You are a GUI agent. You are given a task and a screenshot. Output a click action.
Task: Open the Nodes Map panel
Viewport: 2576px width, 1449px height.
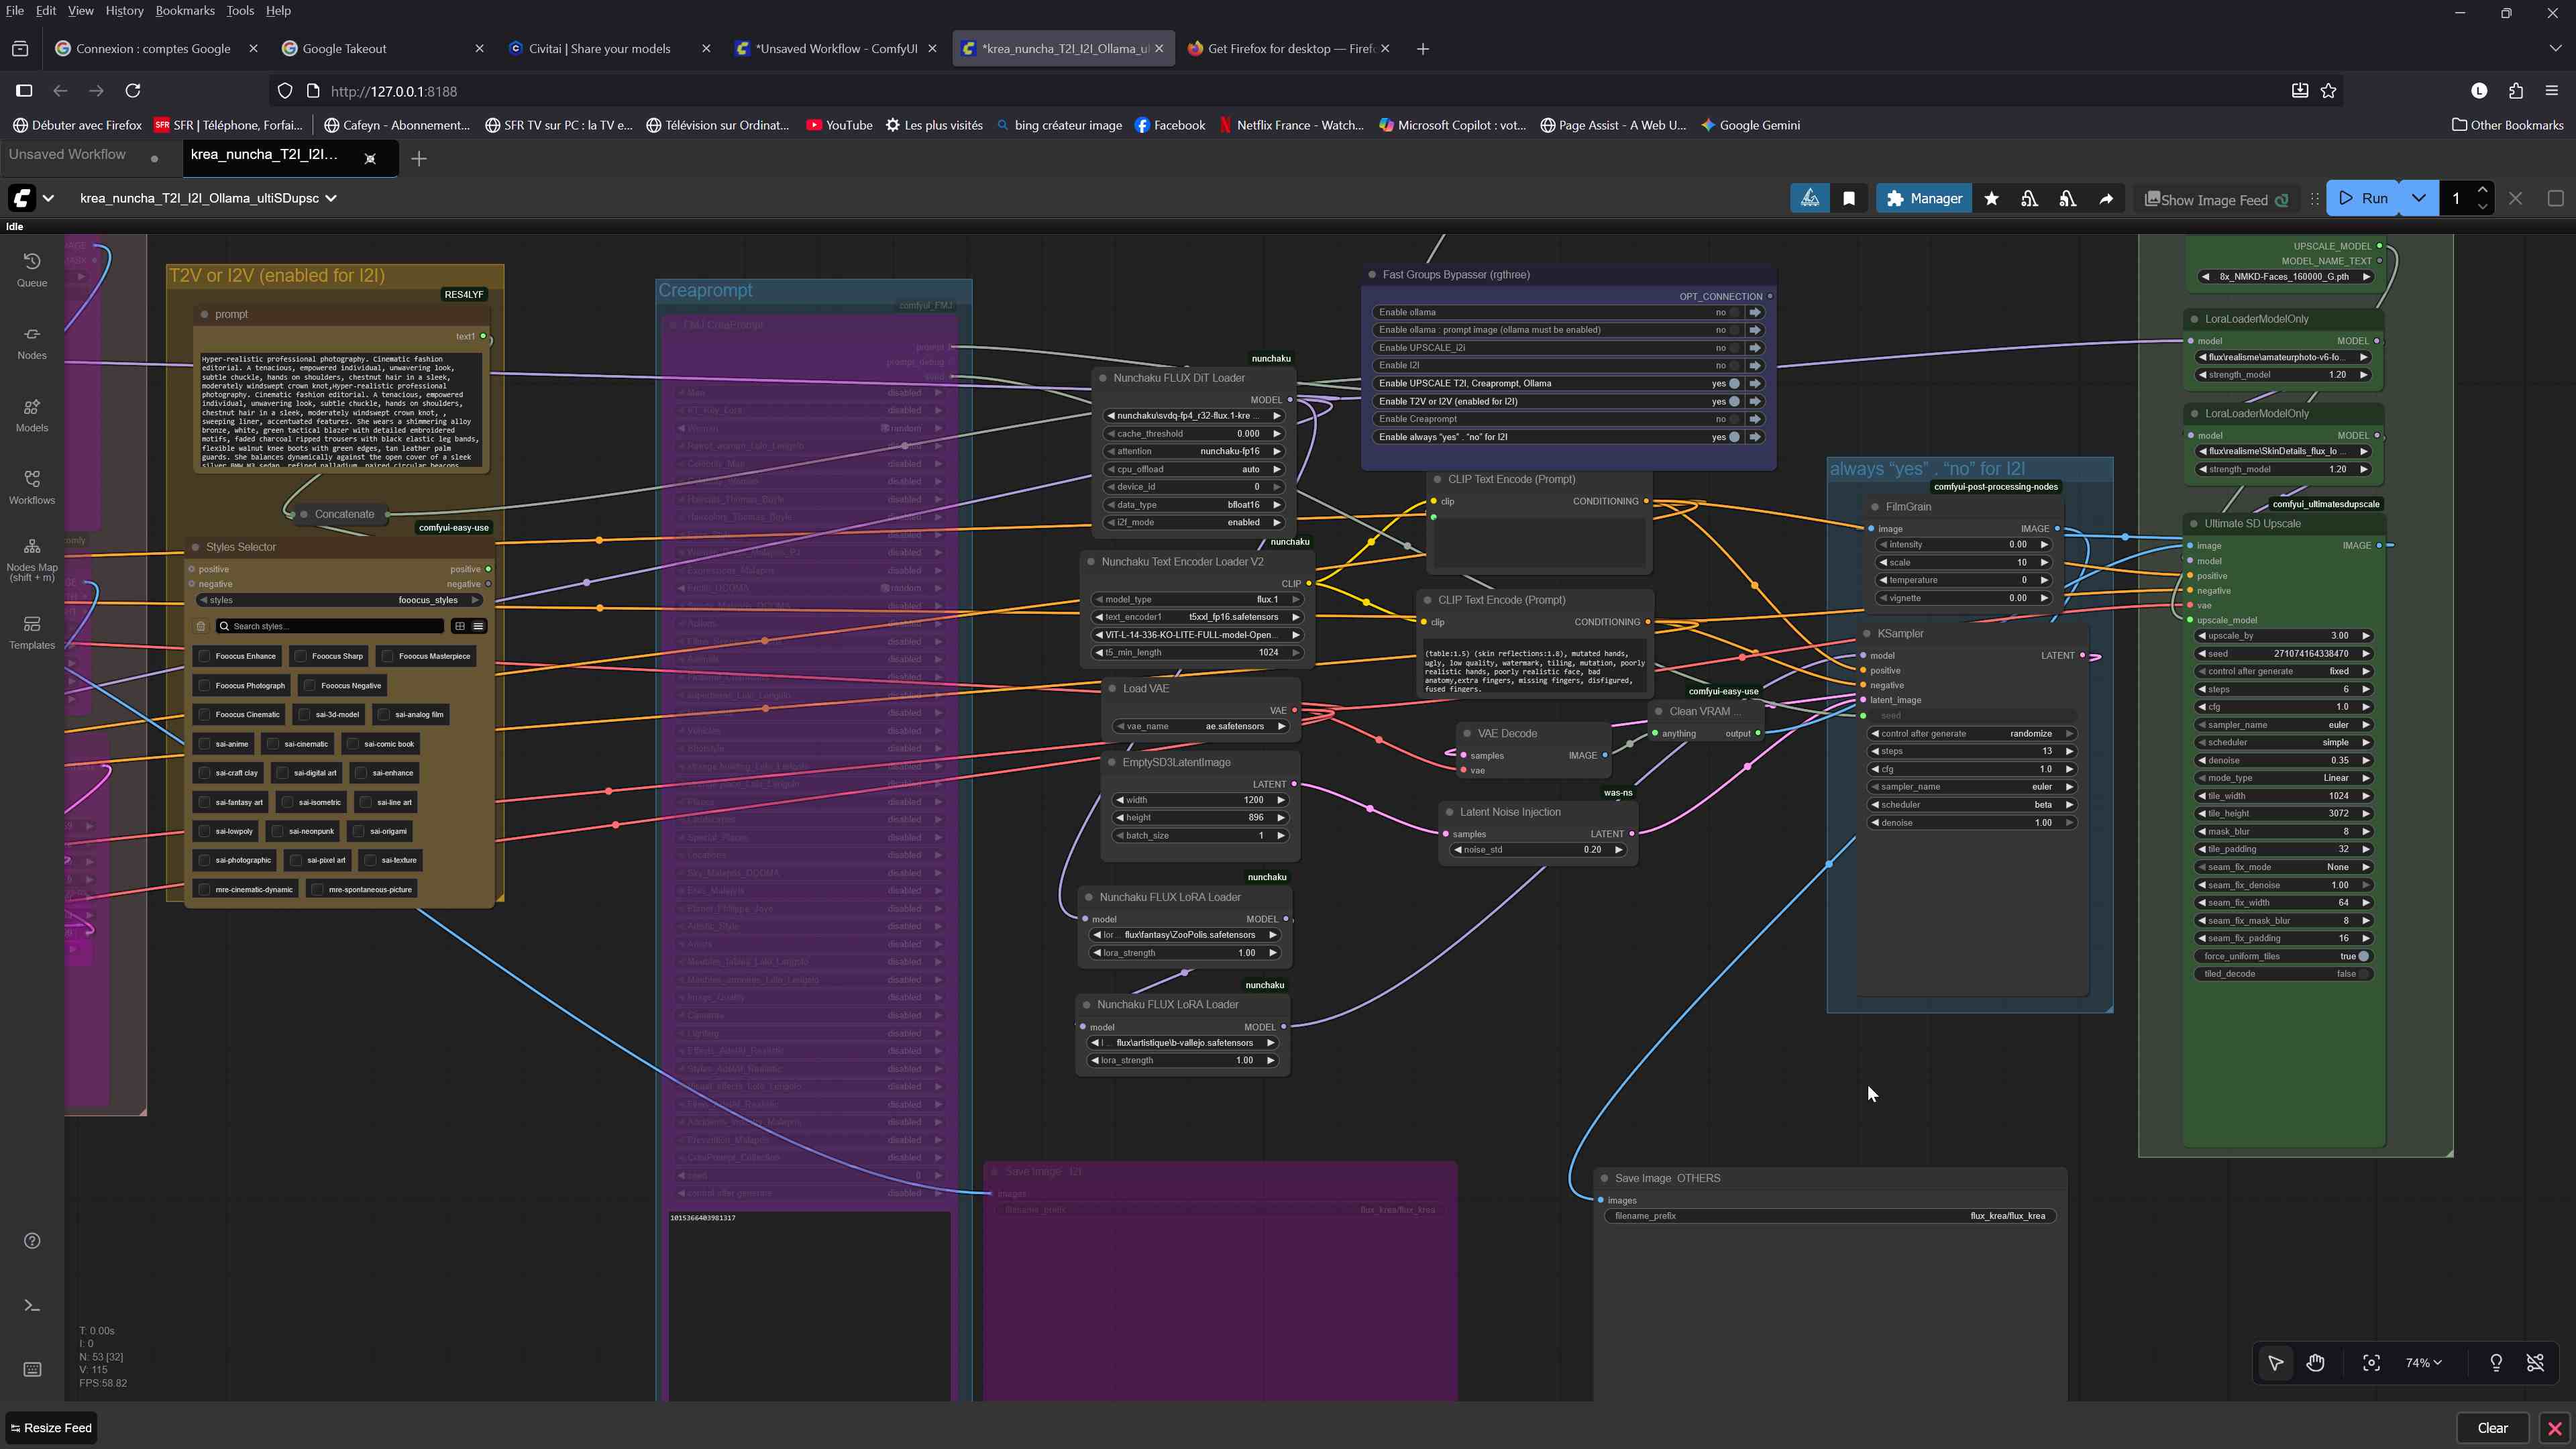[x=32, y=556]
